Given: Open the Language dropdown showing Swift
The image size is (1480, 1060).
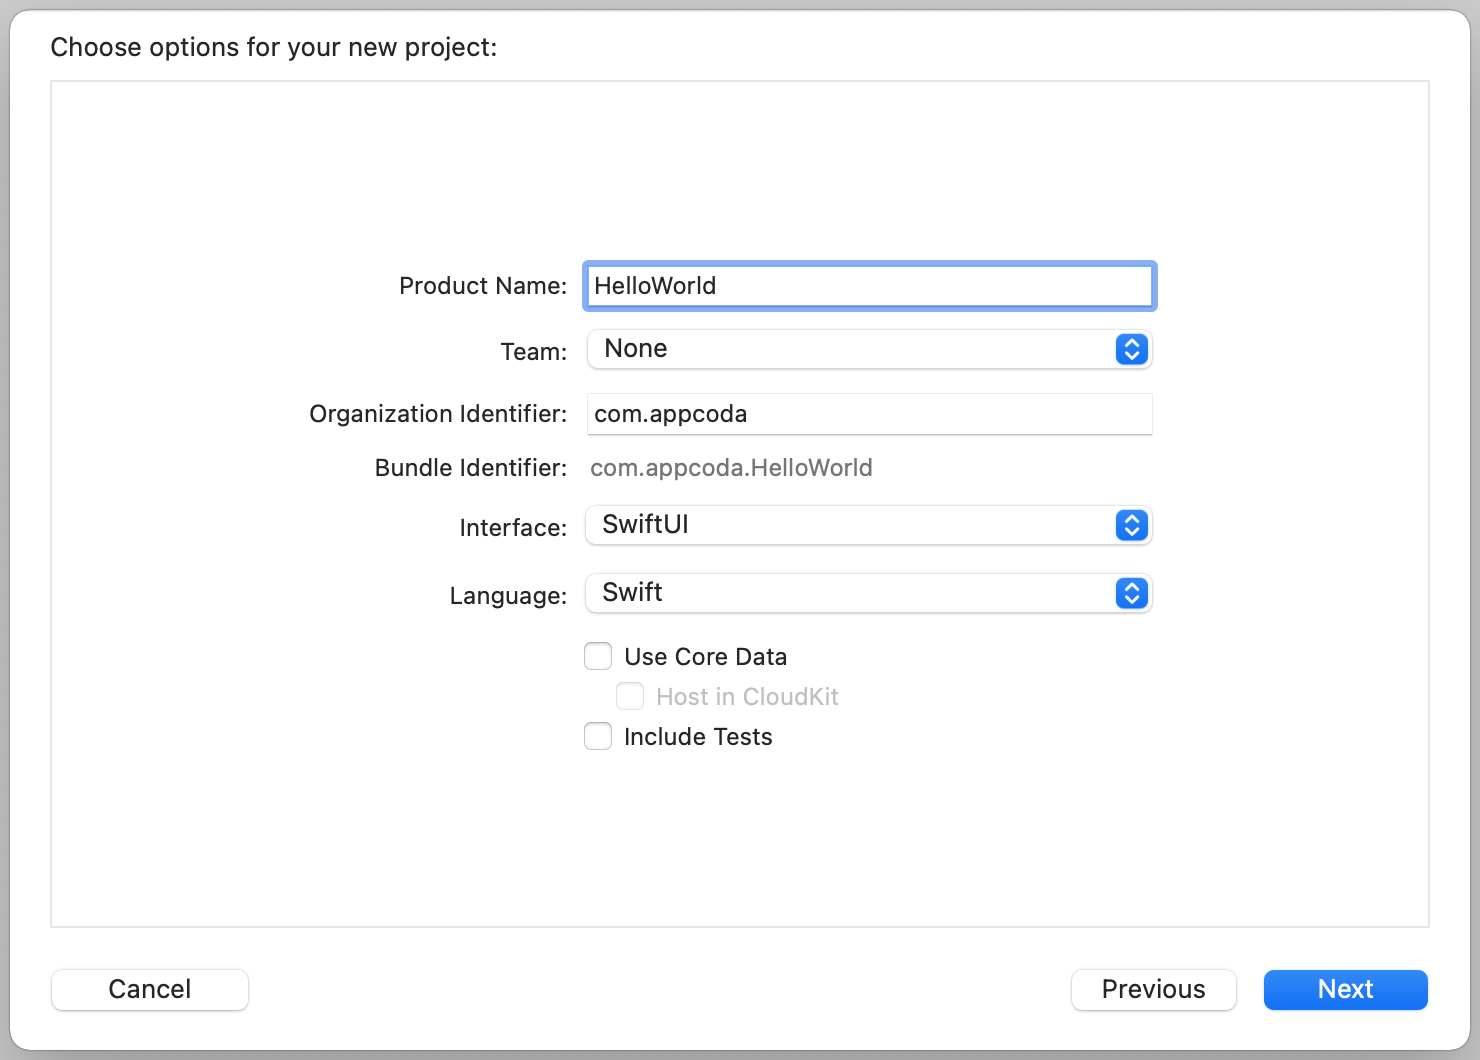Looking at the screenshot, I should [868, 593].
